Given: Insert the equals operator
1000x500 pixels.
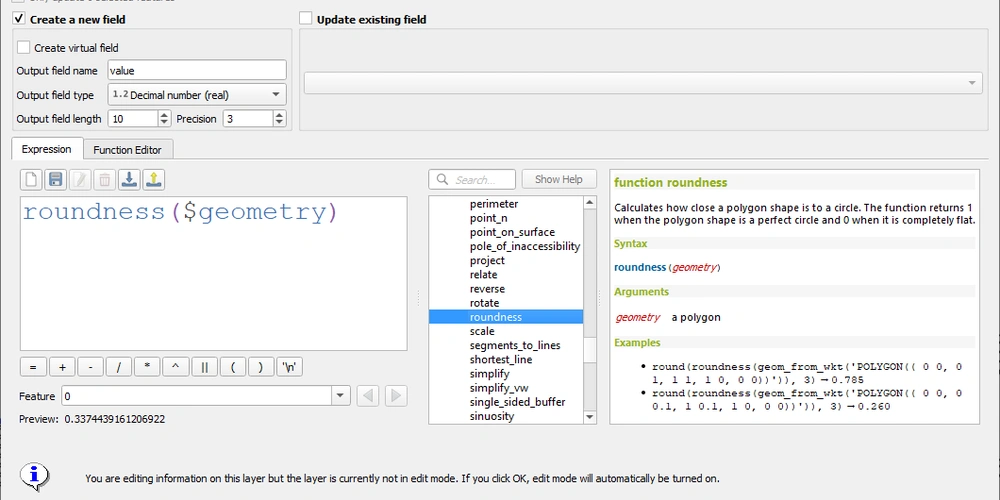Looking at the screenshot, I should pyautogui.click(x=33, y=367).
